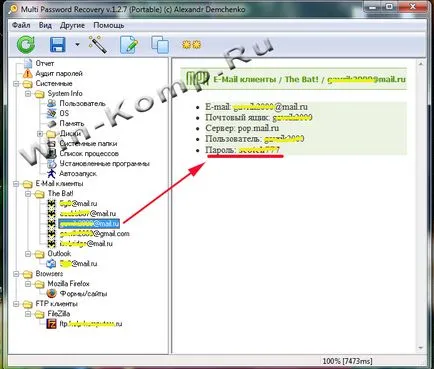Click the Пароль line in the details
Screen dimensions: 434x369
[243, 150]
